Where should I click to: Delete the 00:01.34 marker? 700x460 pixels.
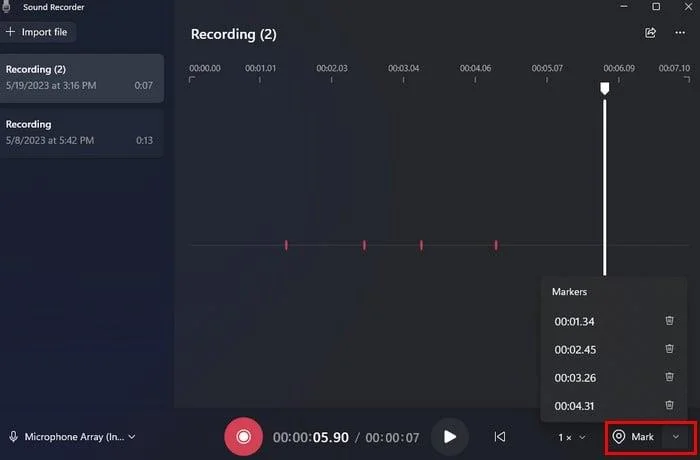(669, 321)
